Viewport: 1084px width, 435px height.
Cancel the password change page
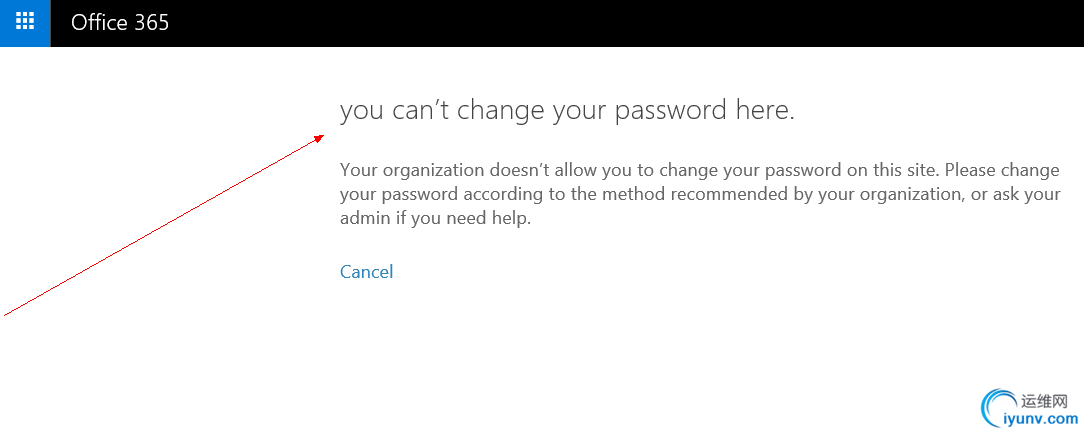coord(366,272)
